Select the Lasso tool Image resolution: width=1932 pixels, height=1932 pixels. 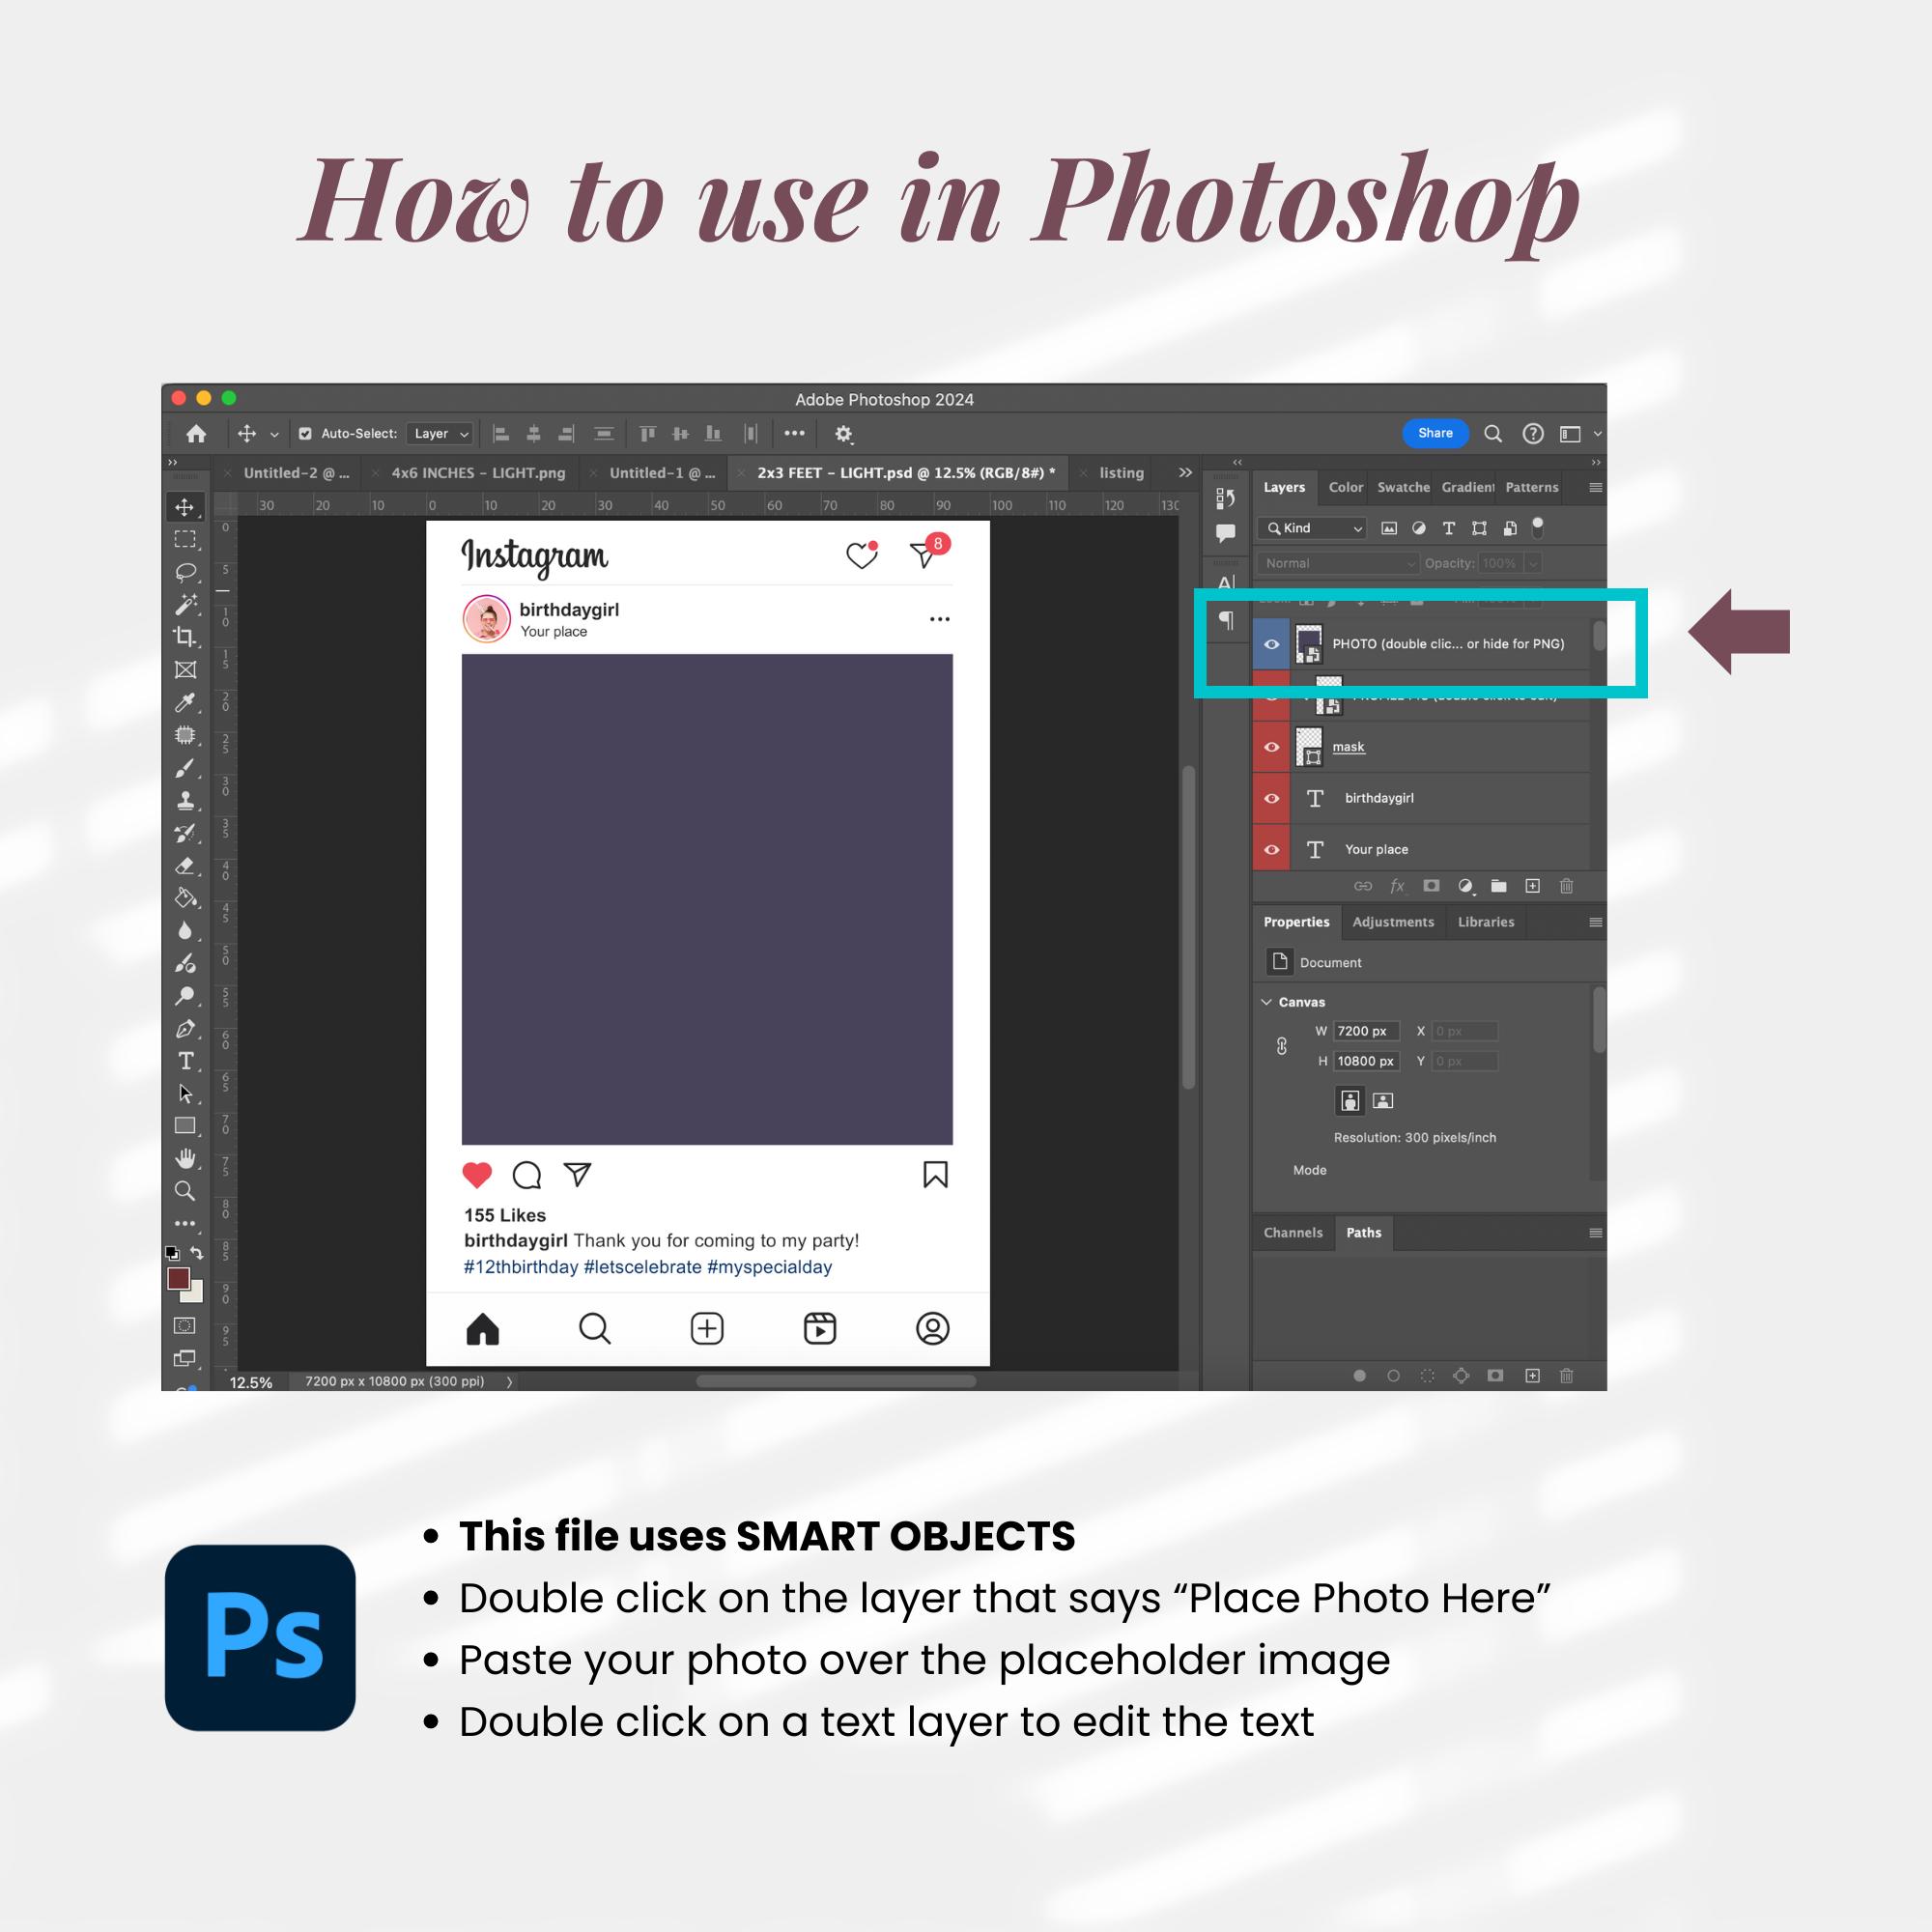pyautogui.click(x=186, y=571)
